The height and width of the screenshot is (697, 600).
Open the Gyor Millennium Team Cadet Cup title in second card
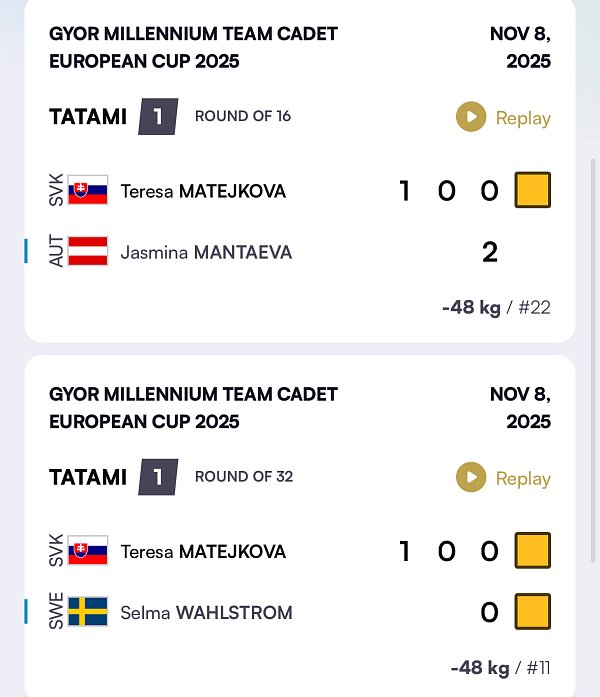click(x=194, y=408)
